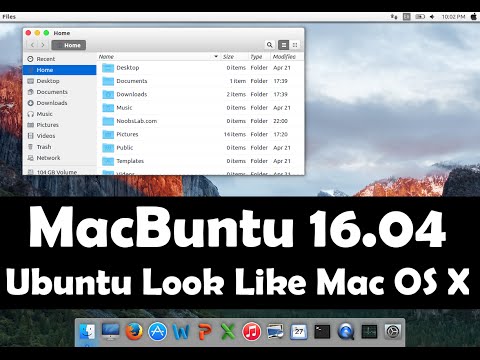Go forward with the right arrow button

pos(43,45)
